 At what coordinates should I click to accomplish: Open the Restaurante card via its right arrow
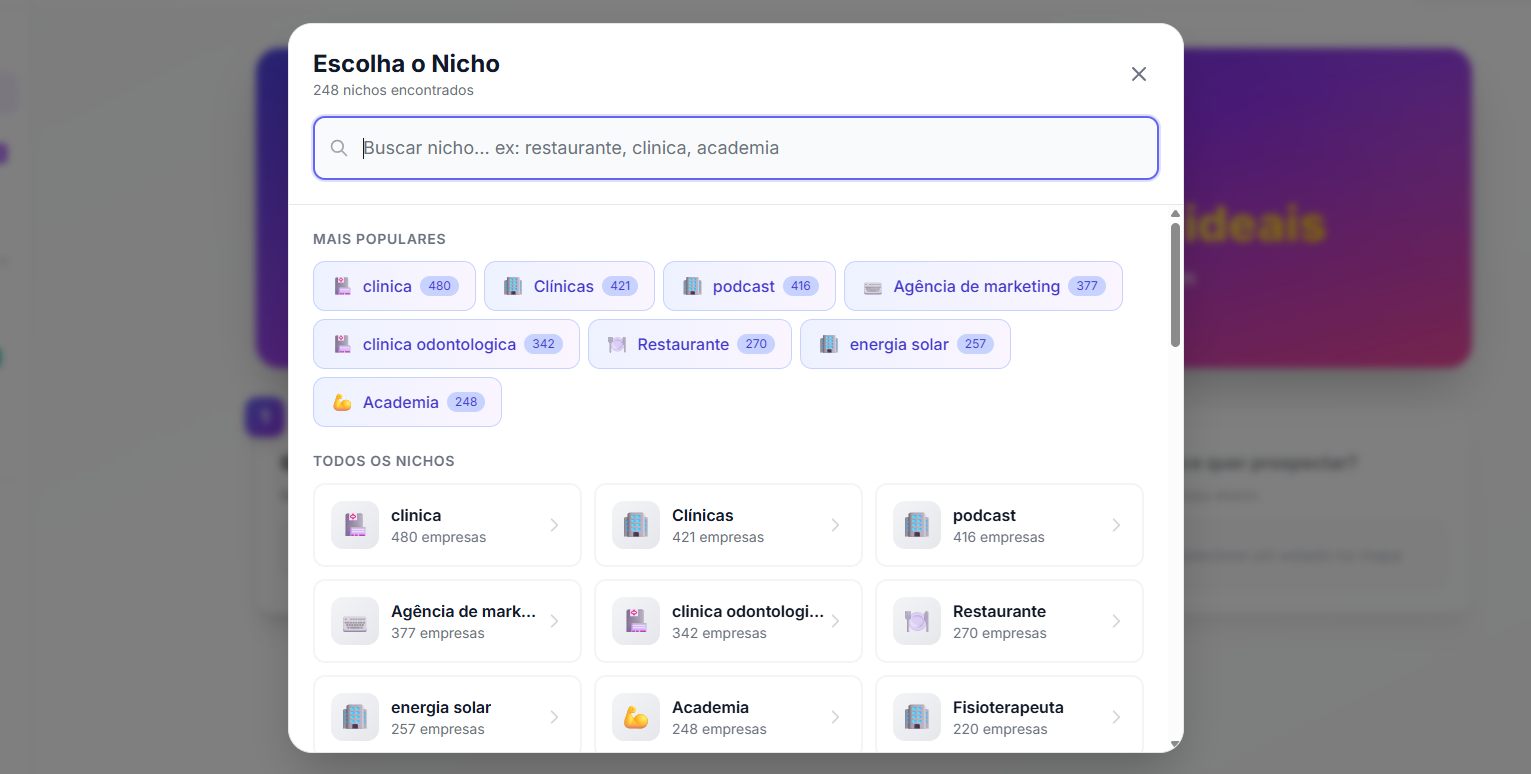coord(1117,621)
